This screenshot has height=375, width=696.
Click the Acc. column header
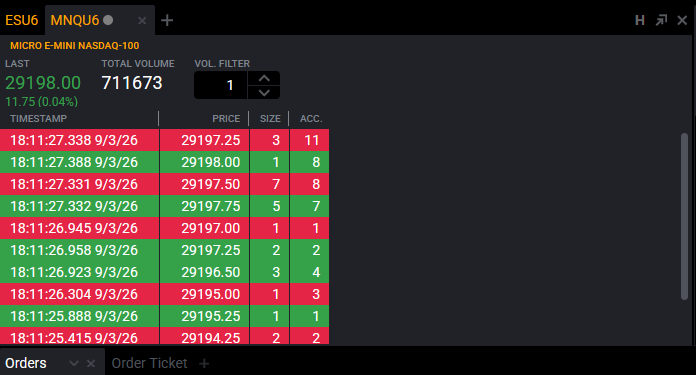pyautogui.click(x=311, y=119)
